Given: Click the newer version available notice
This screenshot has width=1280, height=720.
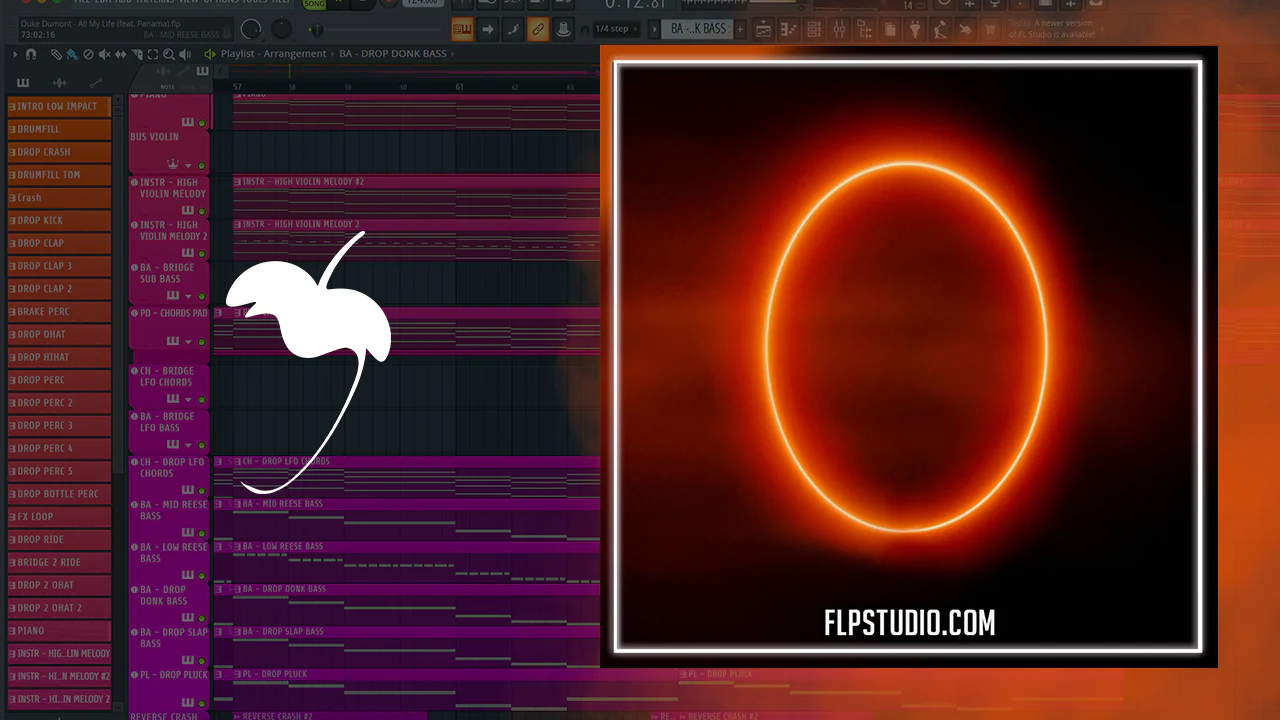Looking at the screenshot, I should click(1054, 29).
